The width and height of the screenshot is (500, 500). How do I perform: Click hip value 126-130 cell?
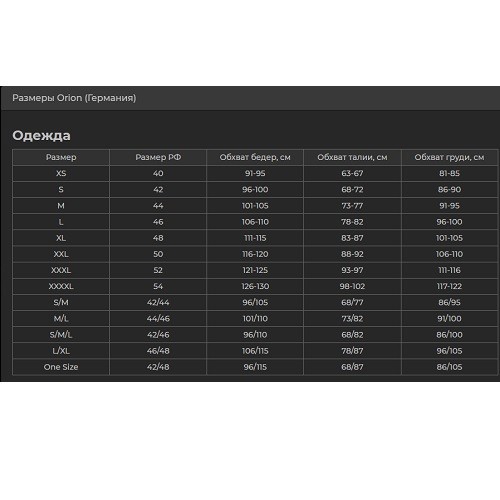point(255,286)
